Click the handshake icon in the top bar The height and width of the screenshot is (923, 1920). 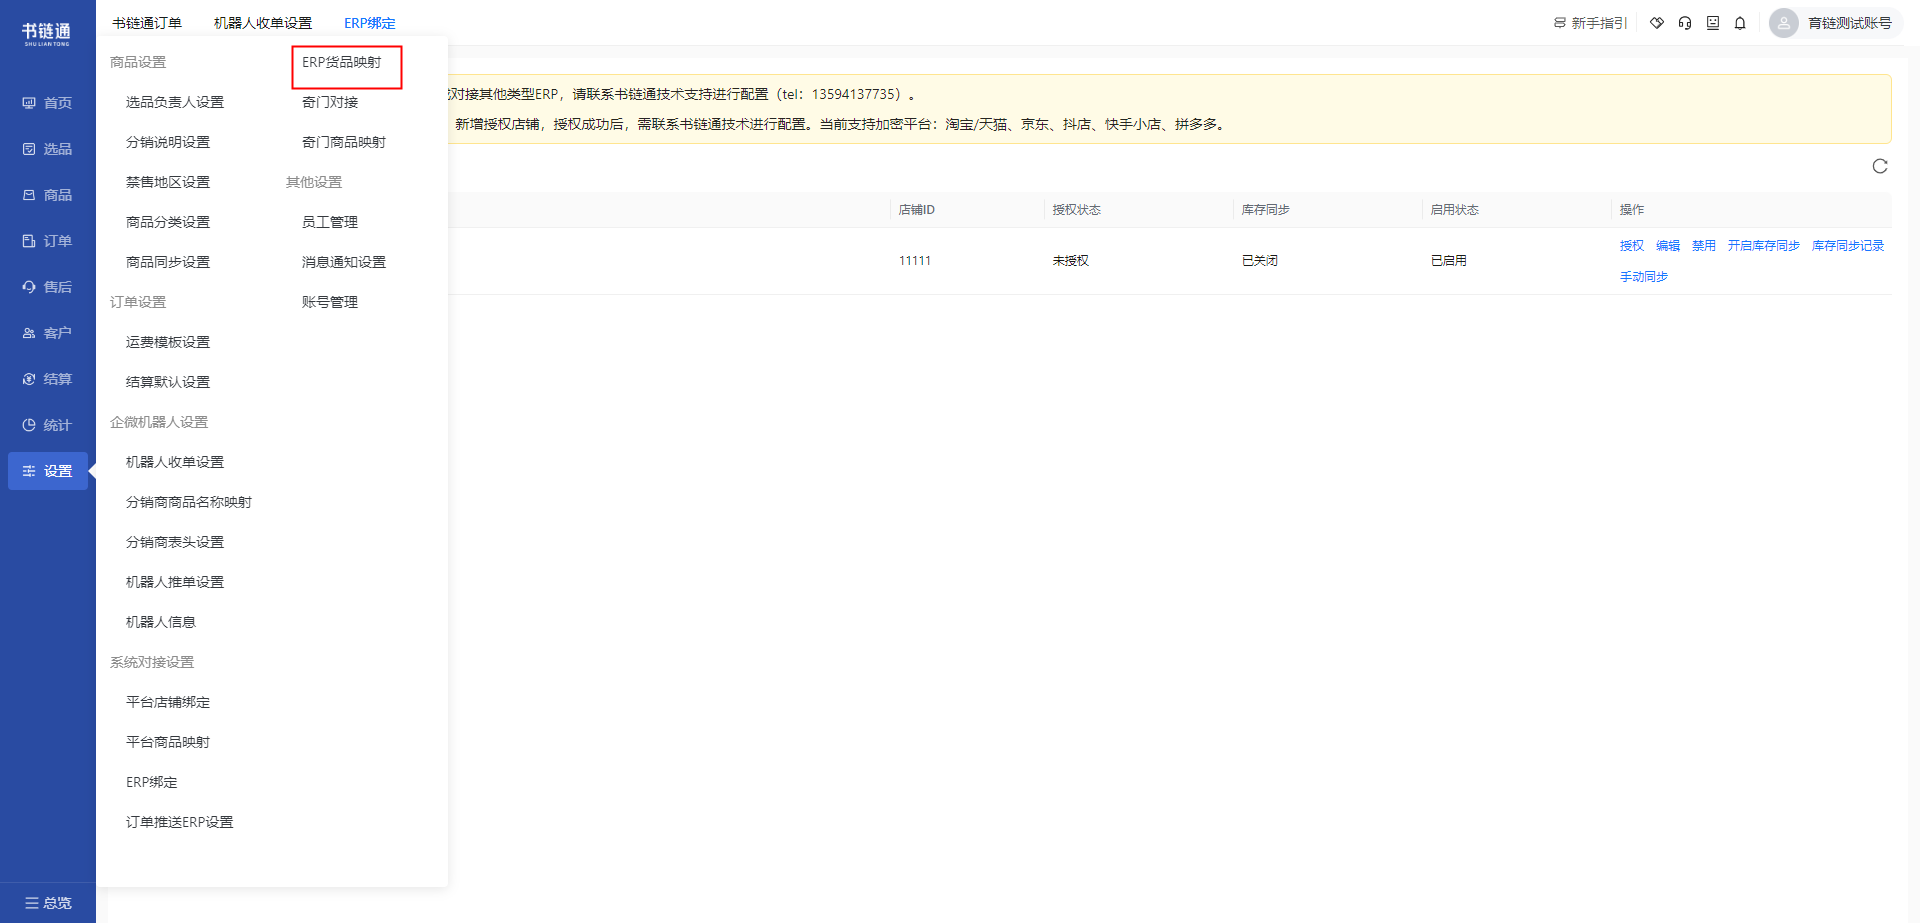pyautogui.click(x=1657, y=23)
